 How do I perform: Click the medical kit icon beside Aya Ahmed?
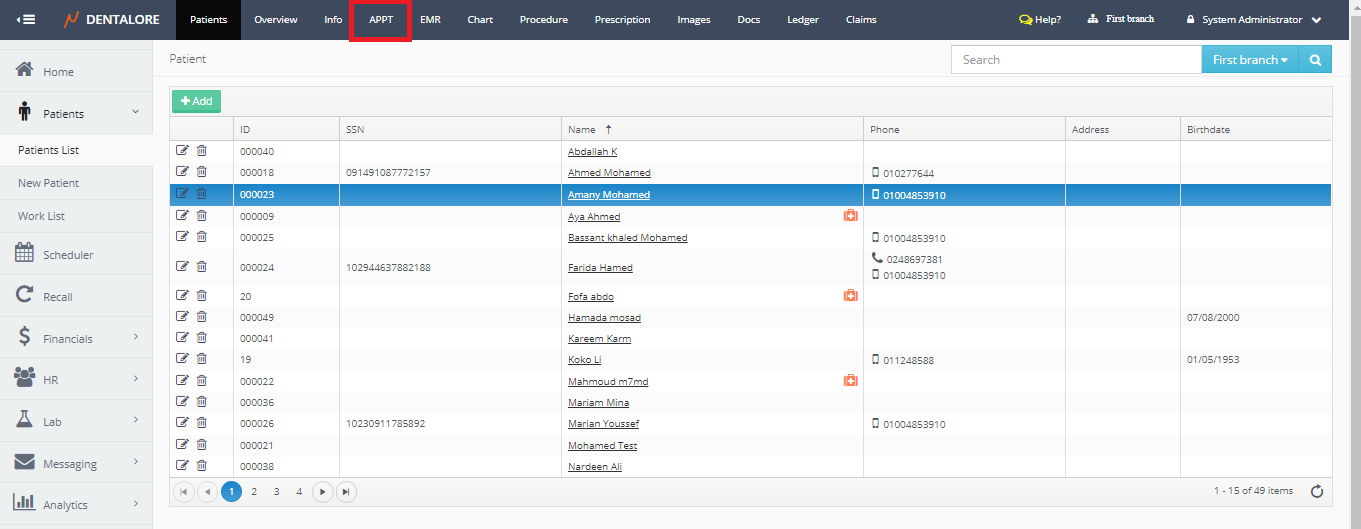coord(851,216)
